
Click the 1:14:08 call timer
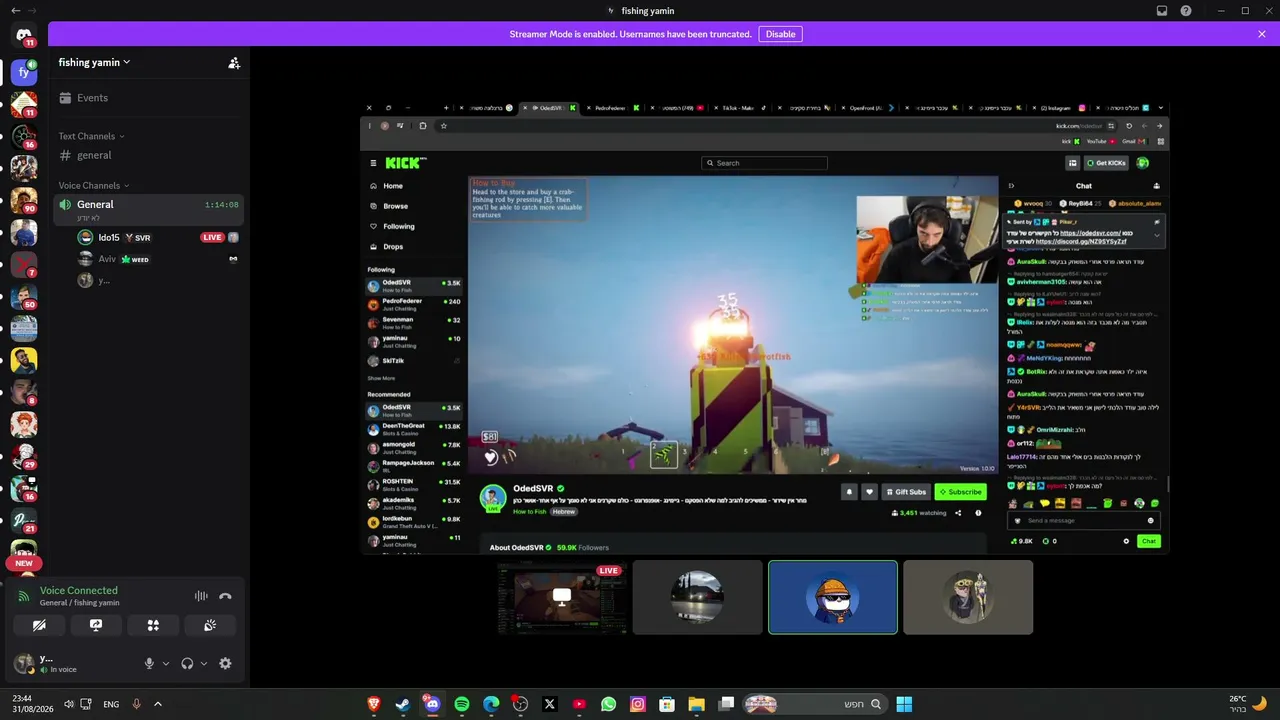[221, 205]
